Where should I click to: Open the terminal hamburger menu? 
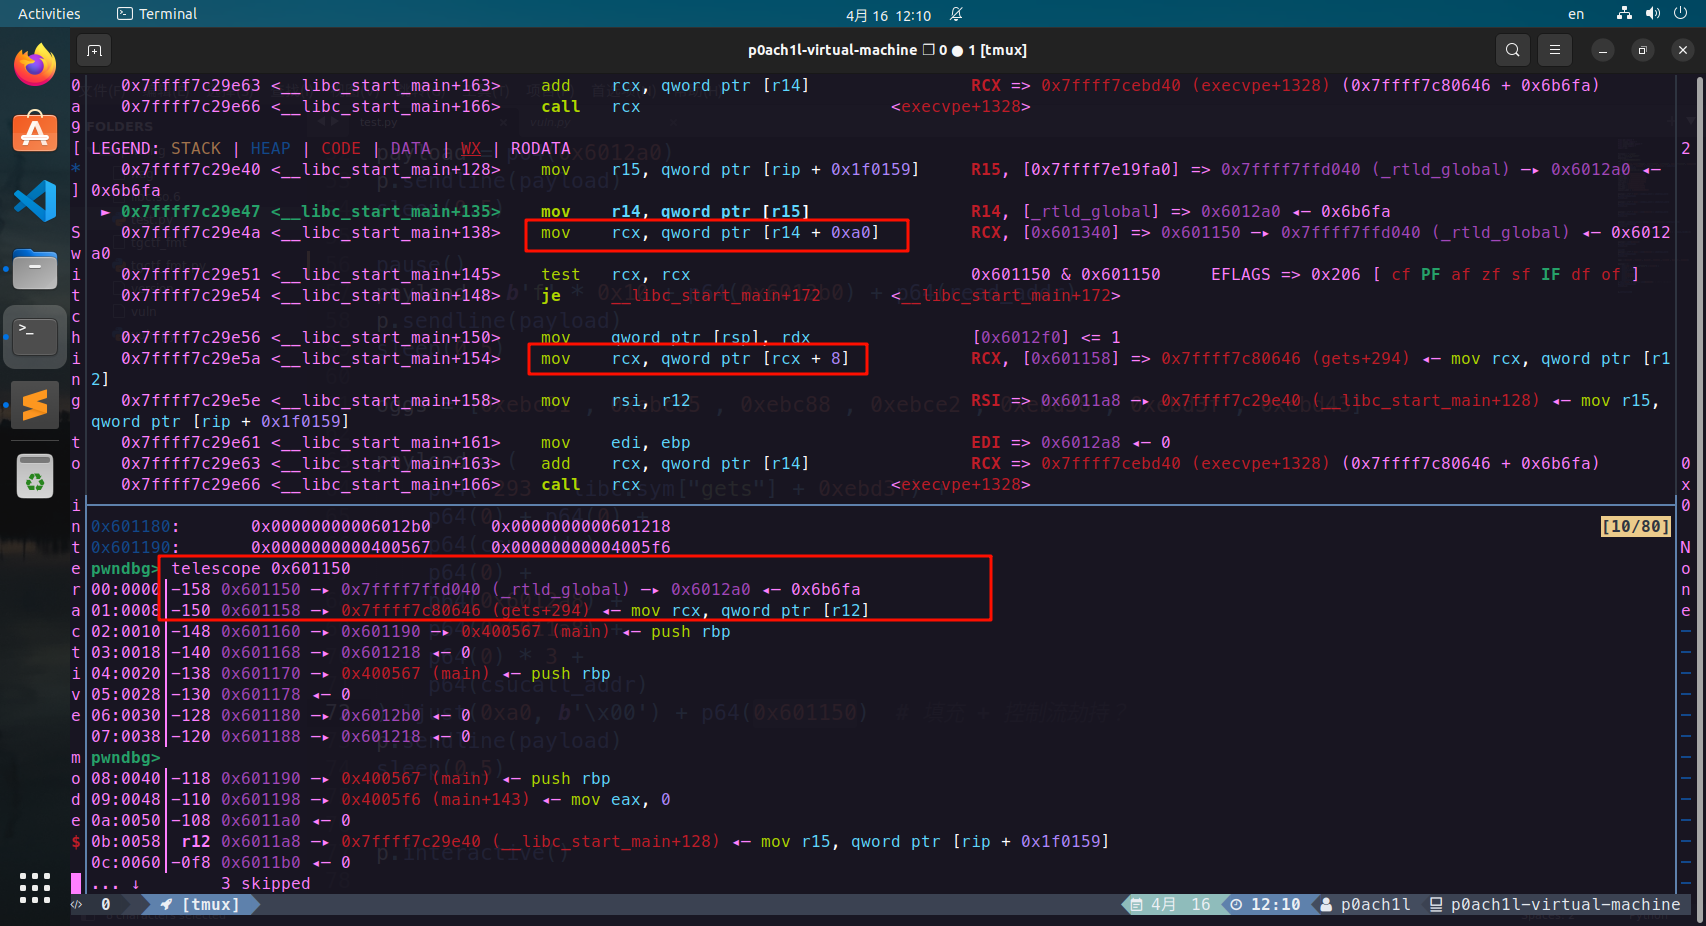1555,50
